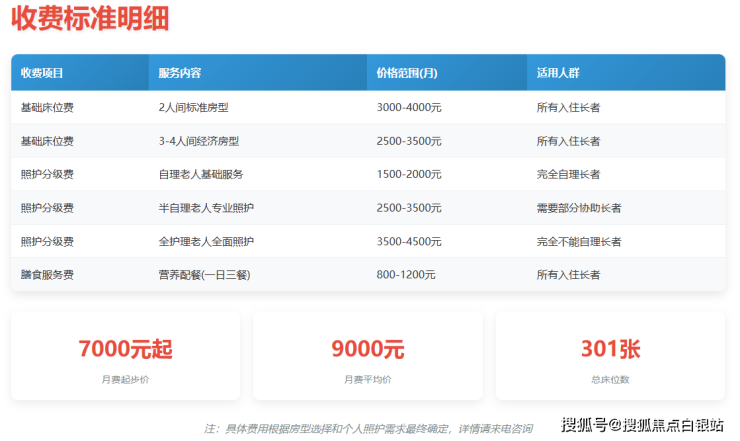This screenshot has width=740, height=441.
Task: Open the 9000元 average monthly fee card
Action: point(367,356)
